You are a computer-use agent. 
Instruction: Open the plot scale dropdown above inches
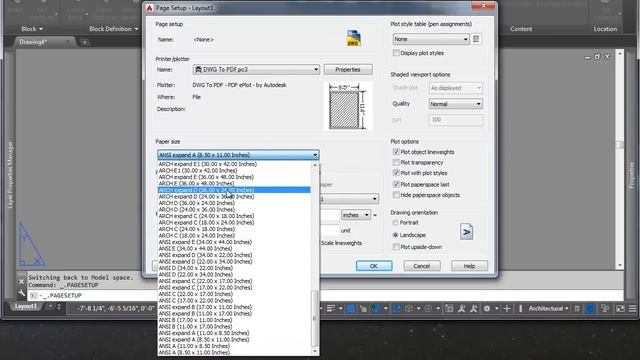pos(349,199)
